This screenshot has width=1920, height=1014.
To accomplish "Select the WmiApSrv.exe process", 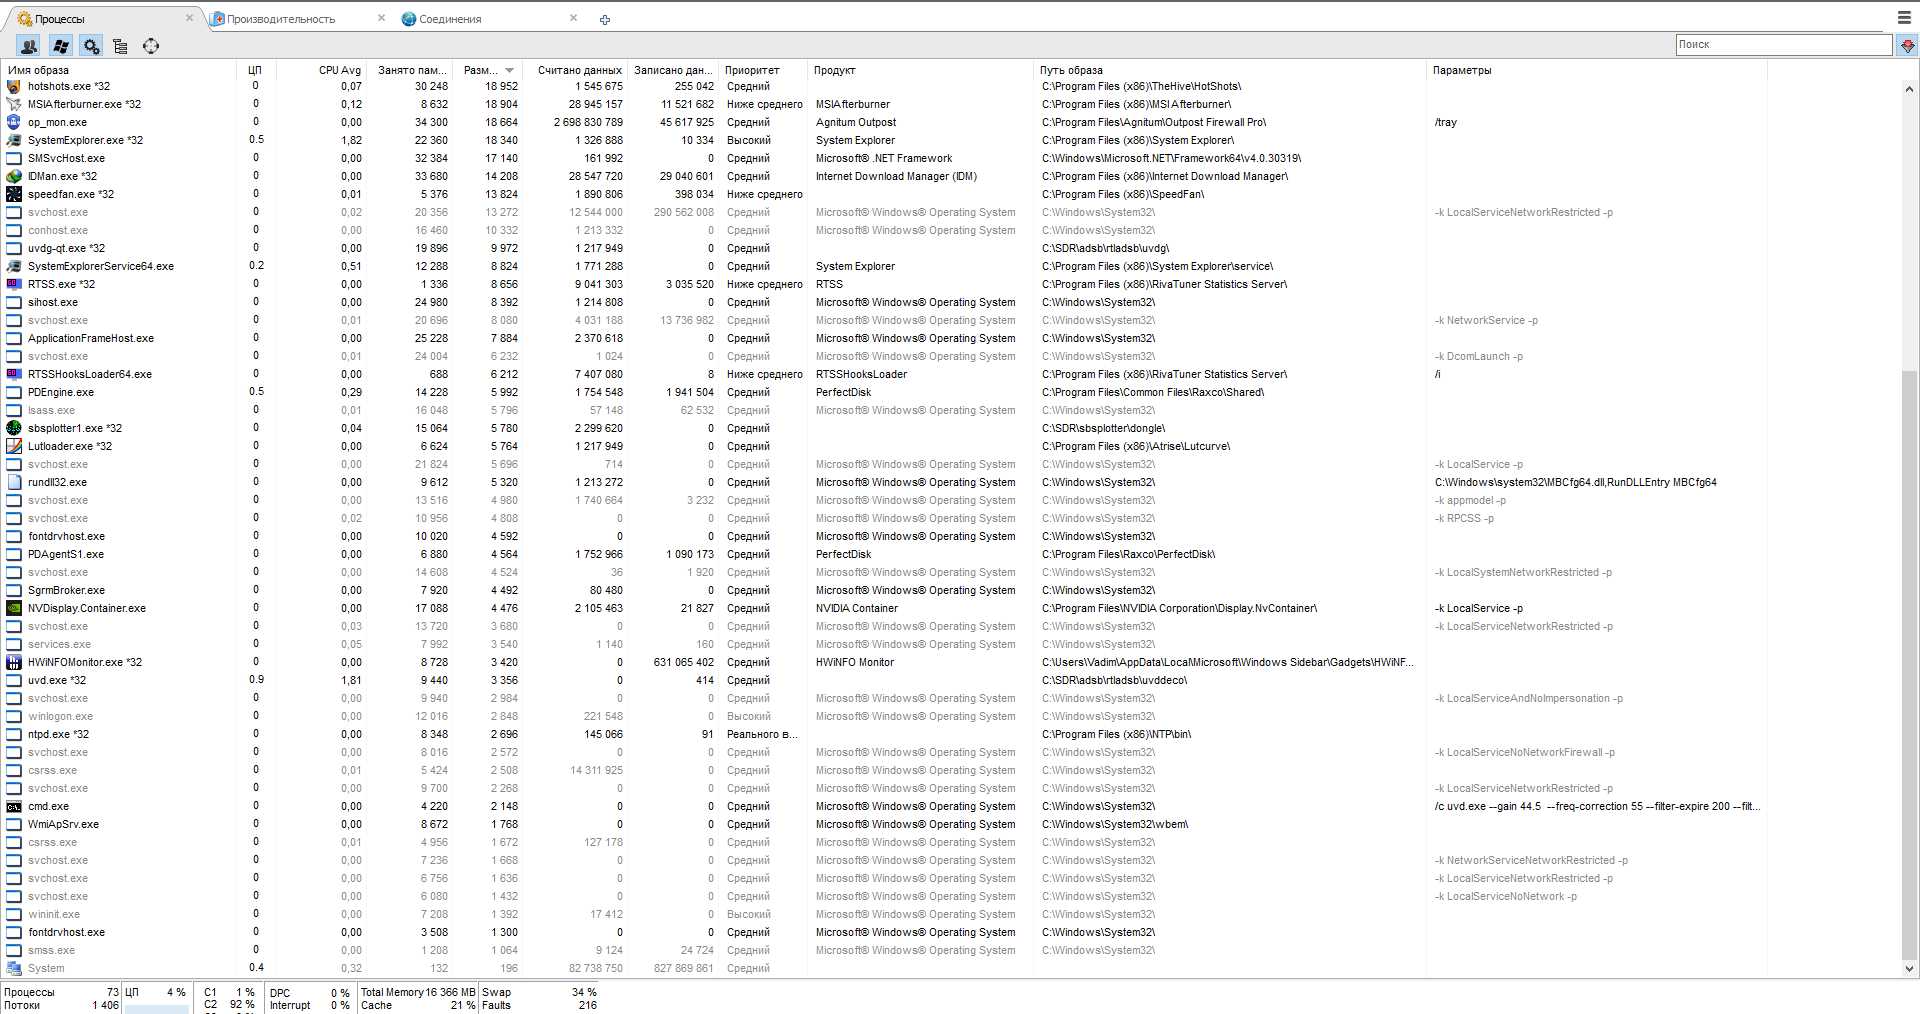I will click(63, 824).
